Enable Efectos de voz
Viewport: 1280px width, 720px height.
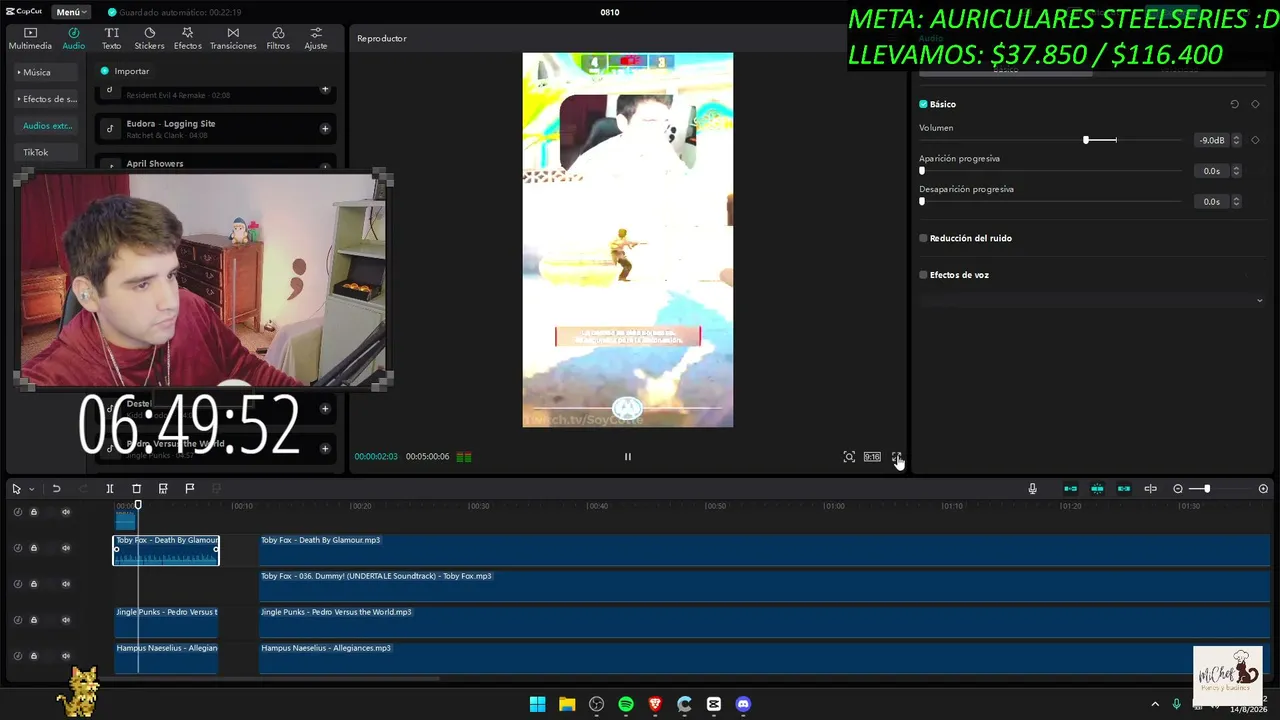tap(923, 275)
